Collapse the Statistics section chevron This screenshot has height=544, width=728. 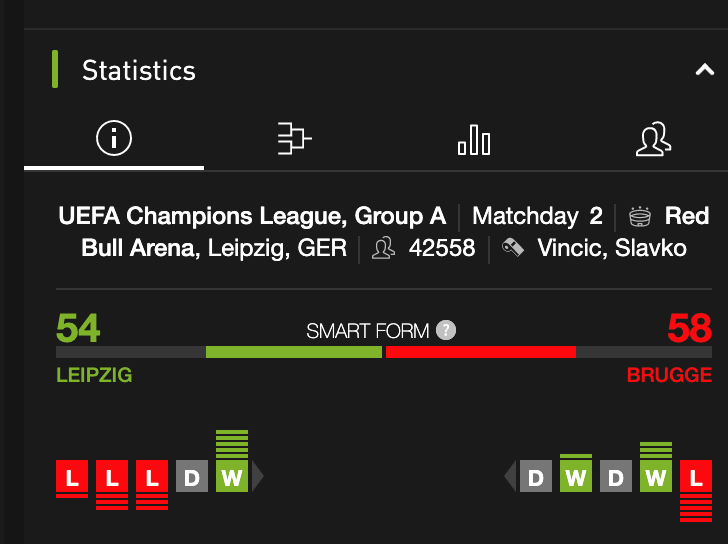pos(704,70)
